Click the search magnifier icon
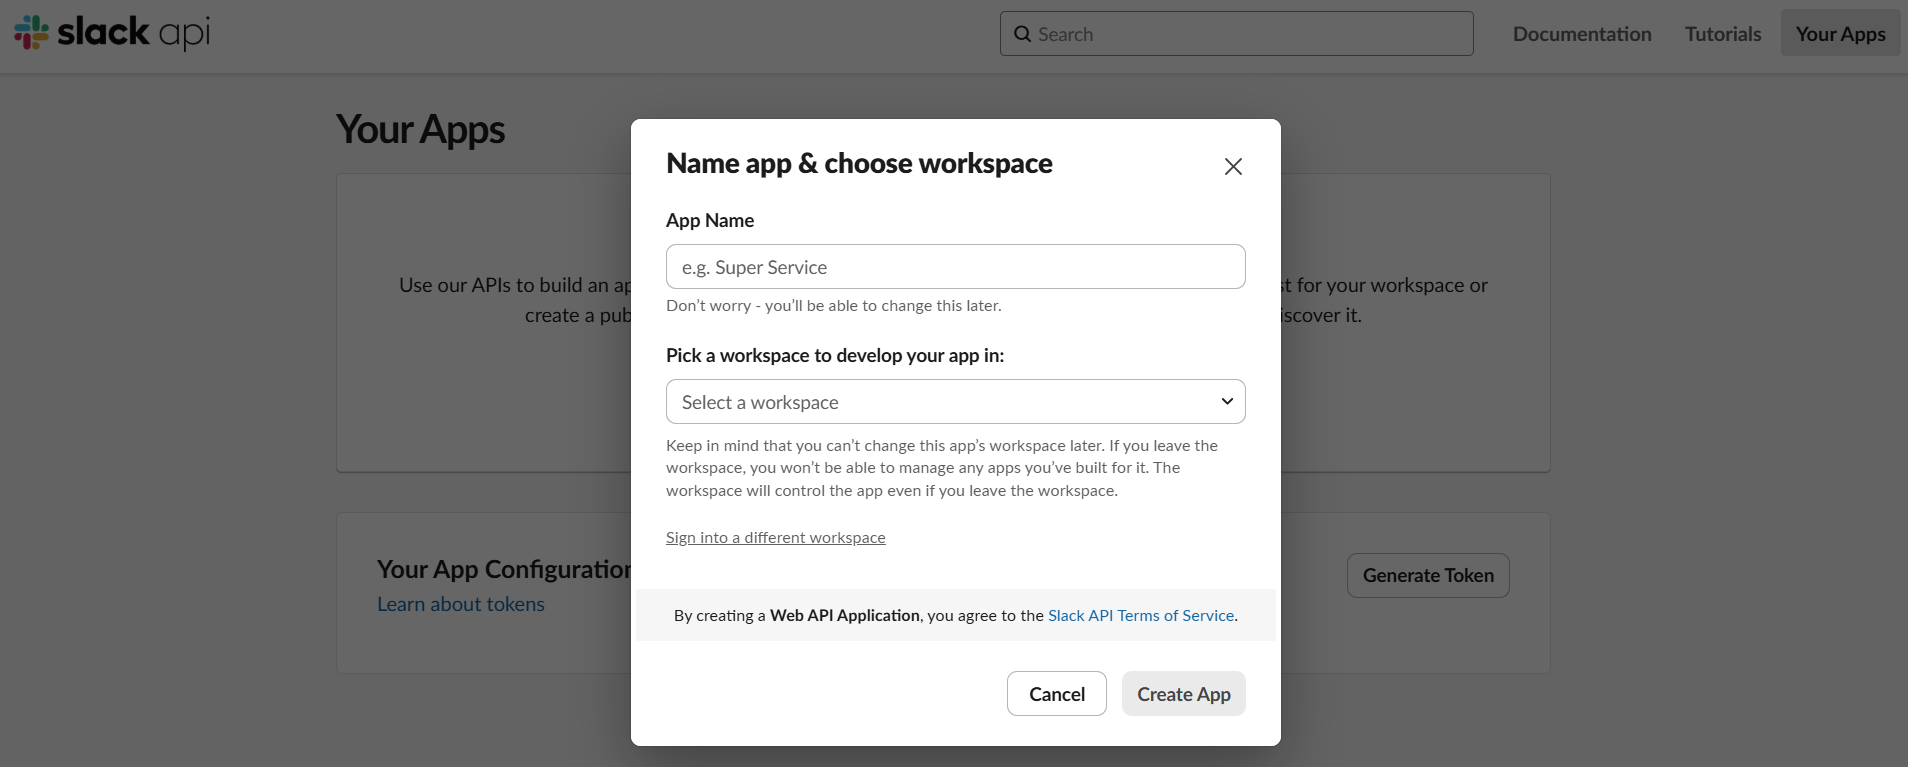The height and width of the screenshot is (767, 1908). point(1022,34)
